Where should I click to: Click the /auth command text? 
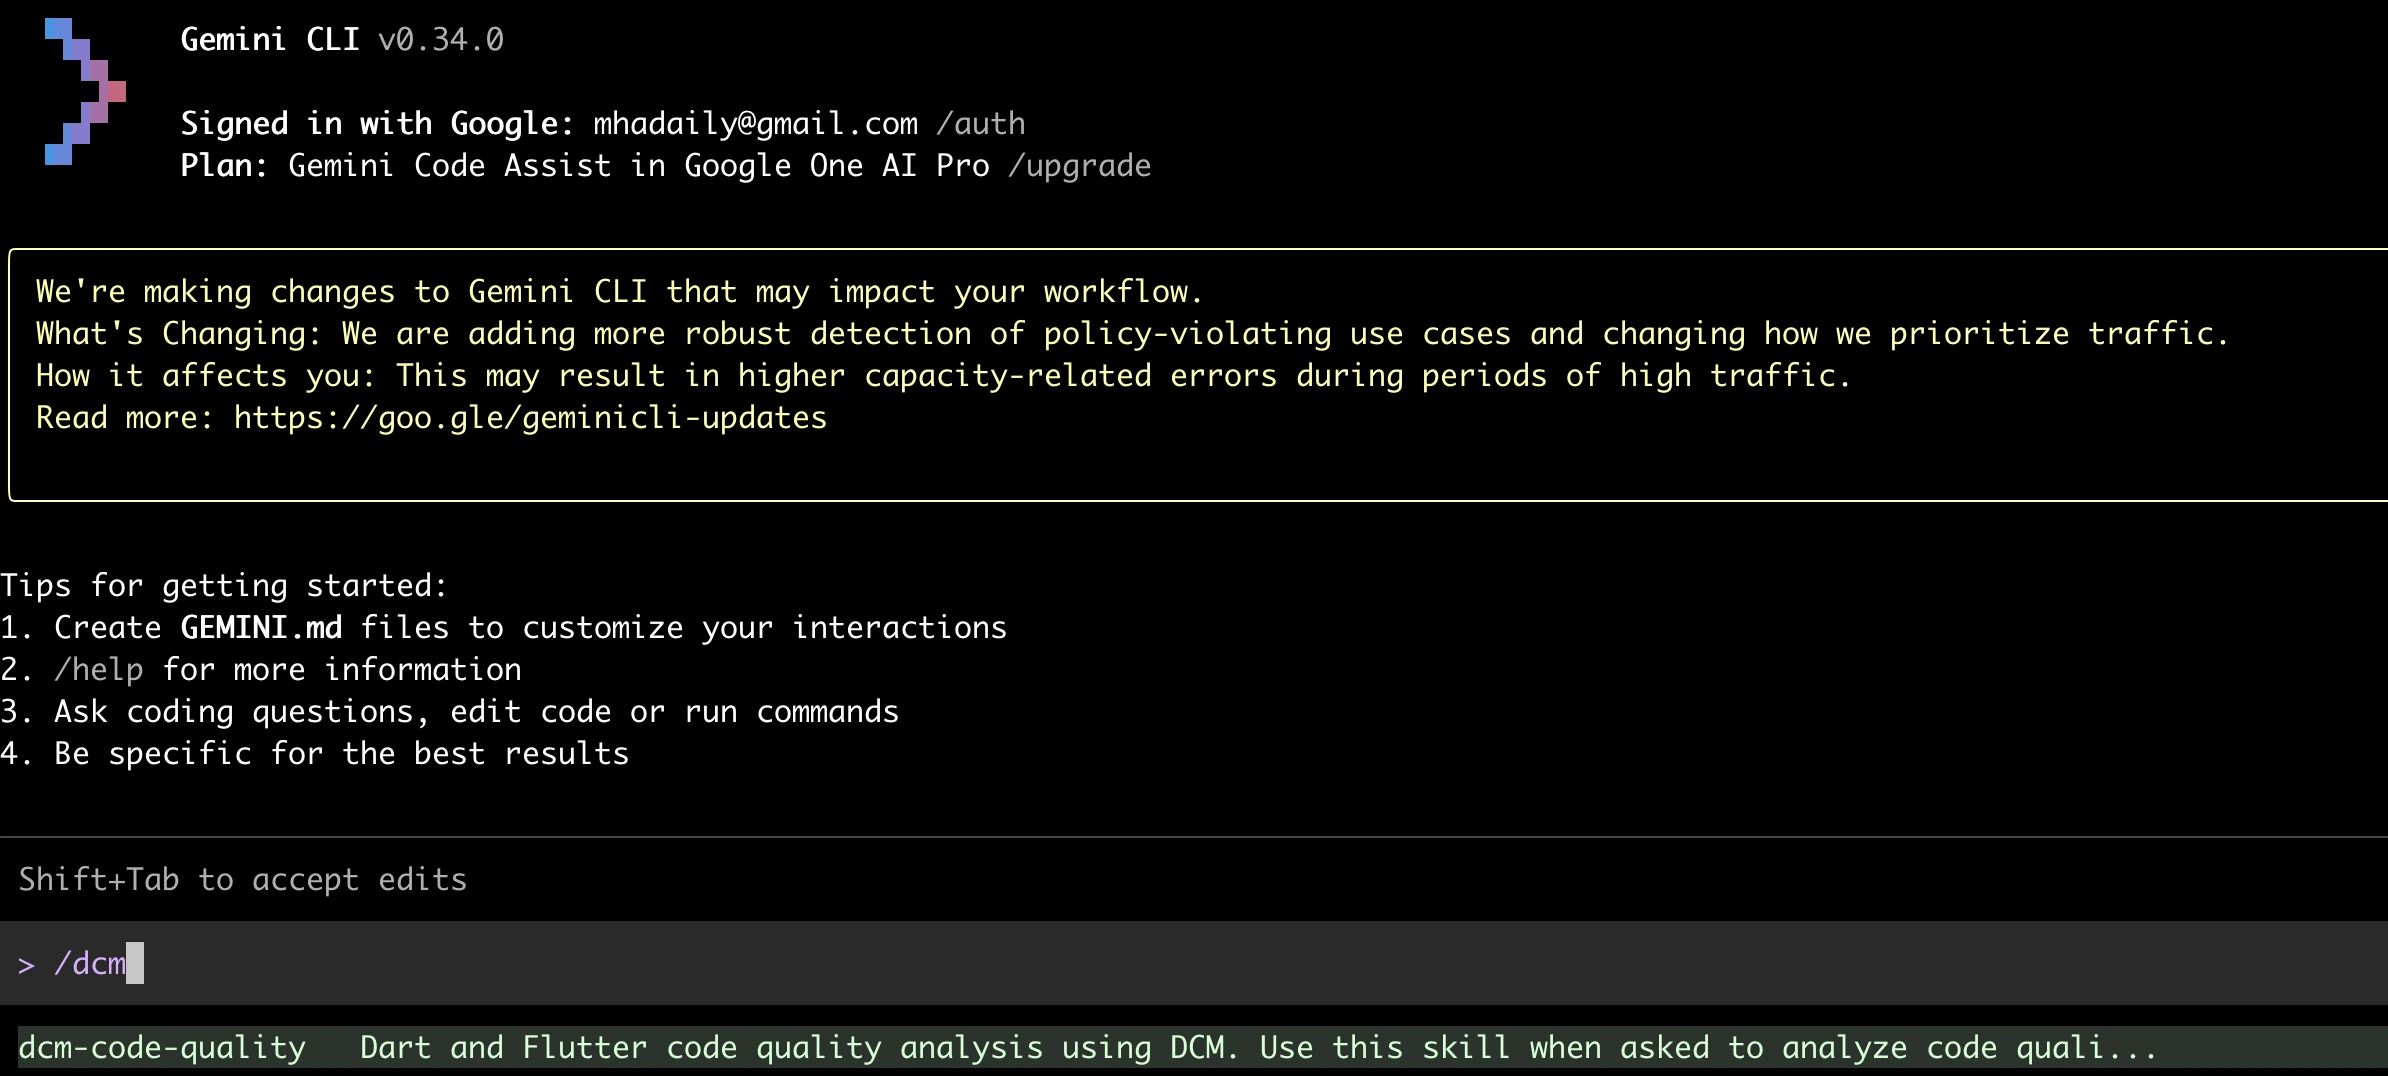tap(981, 124)
